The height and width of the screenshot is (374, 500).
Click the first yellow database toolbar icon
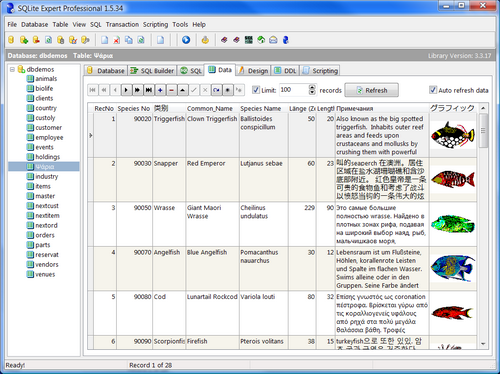(11, 40)
